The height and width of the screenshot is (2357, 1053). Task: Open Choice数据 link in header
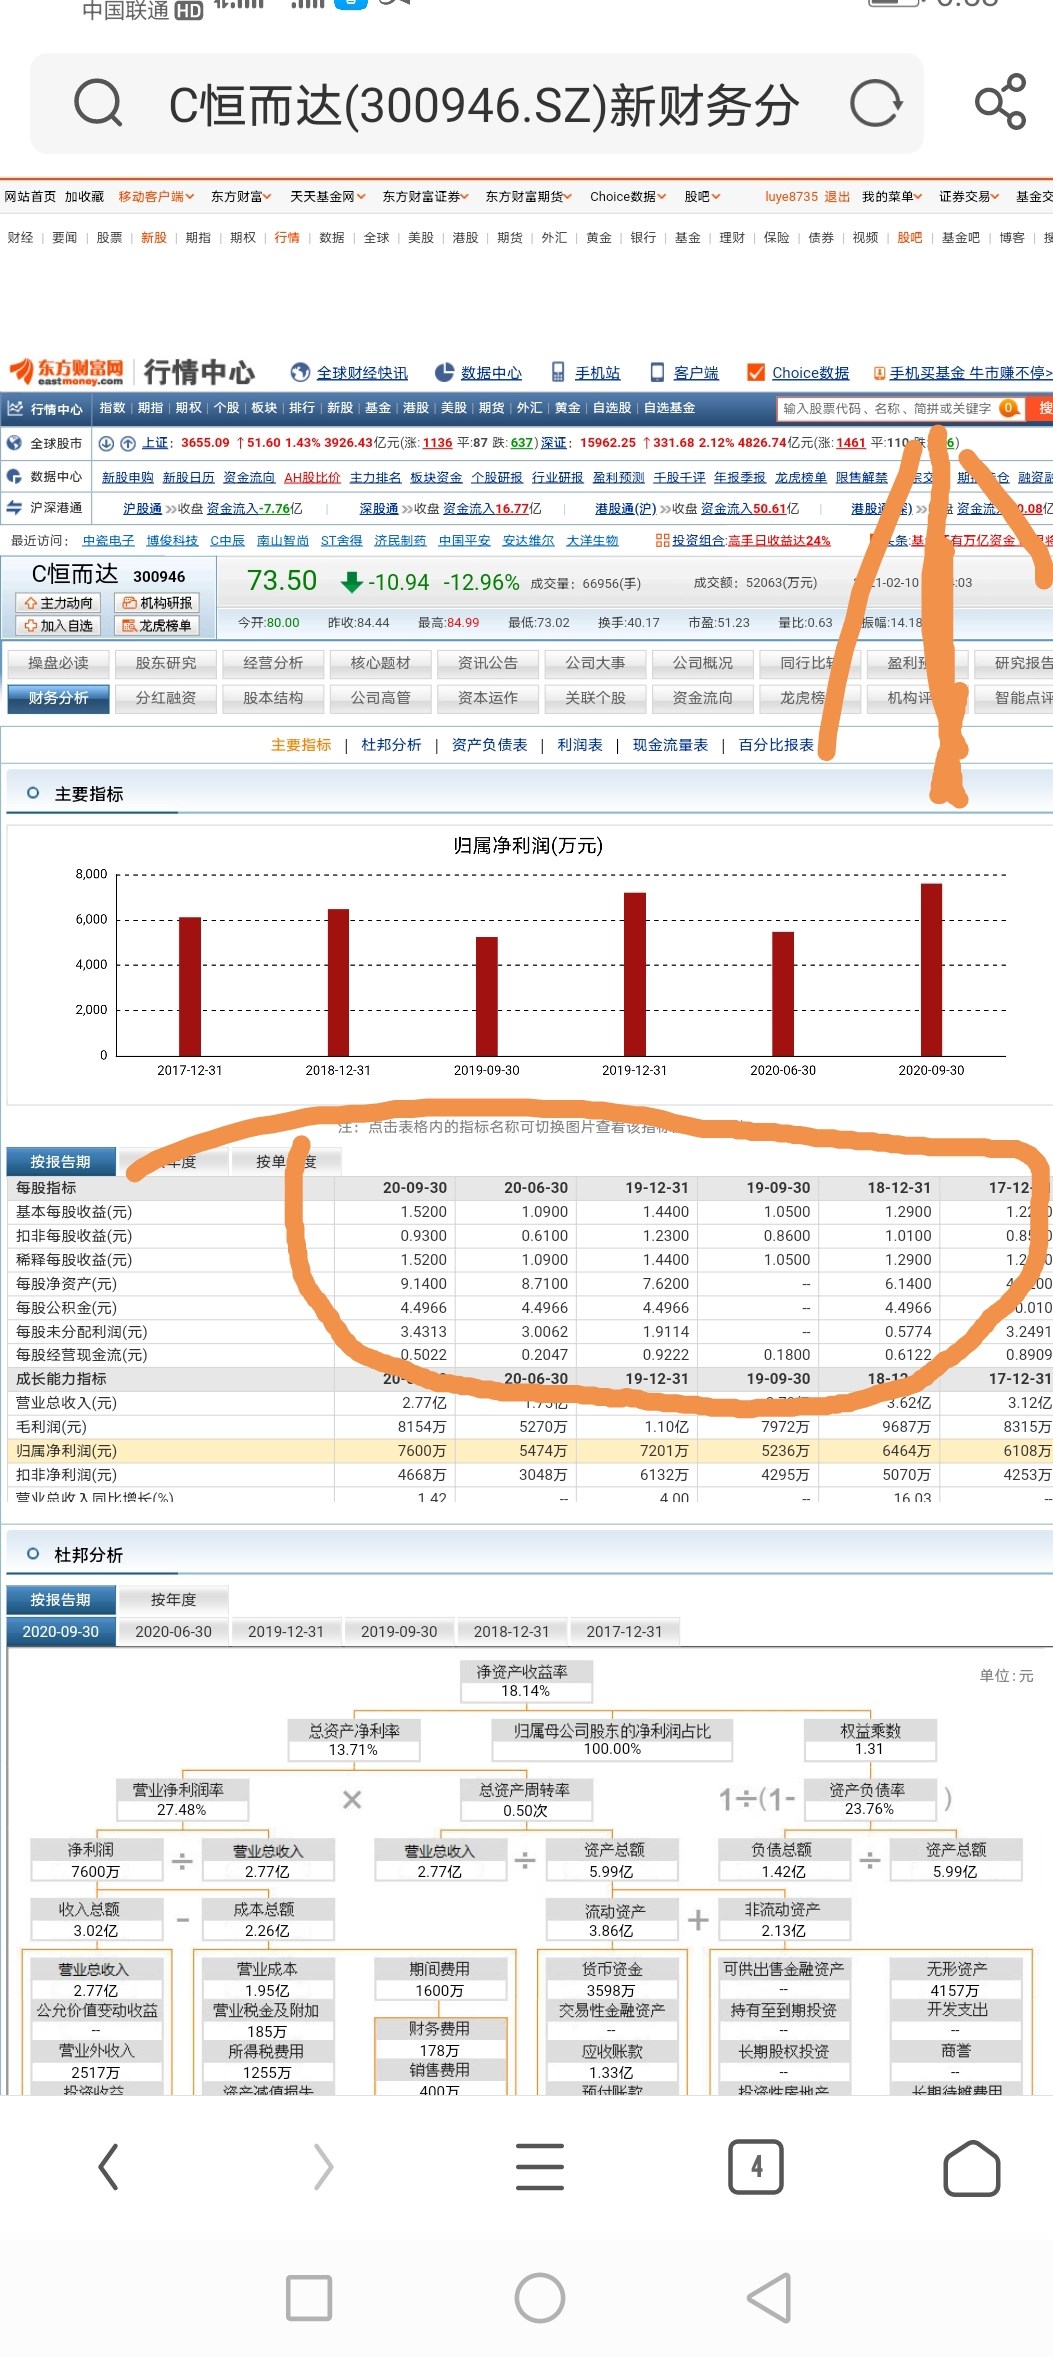click(x=799, y=373)
